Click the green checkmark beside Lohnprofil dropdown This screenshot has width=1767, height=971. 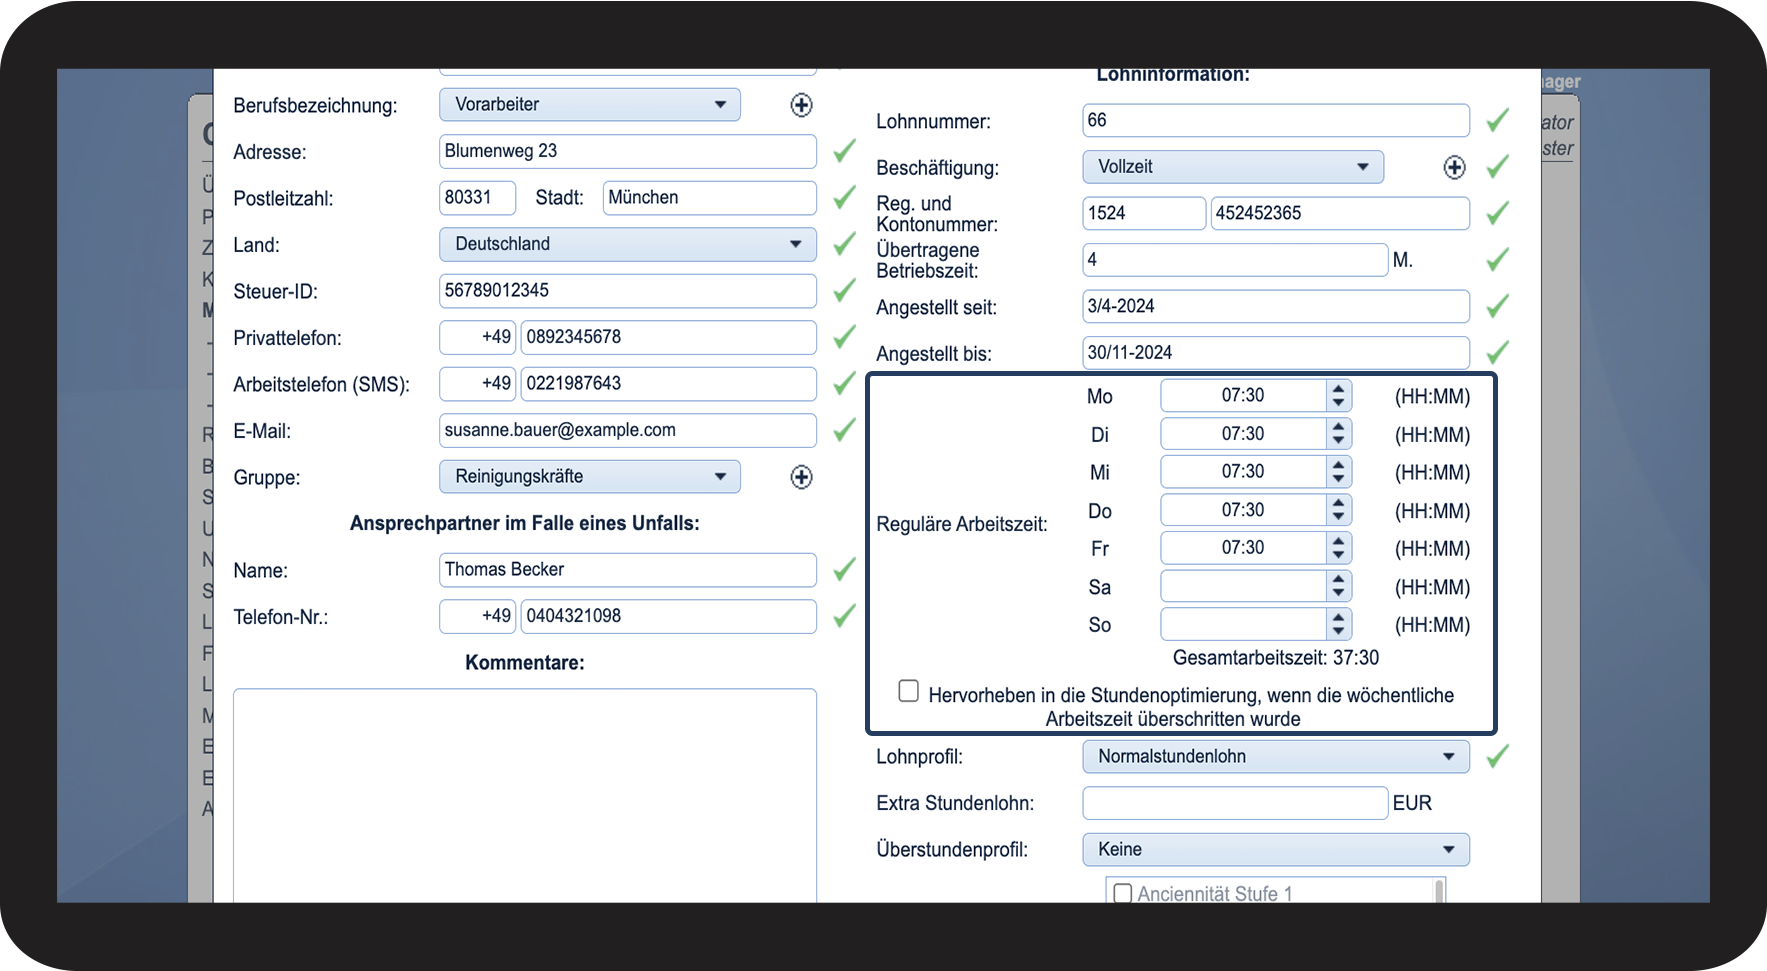[1496, 757]
